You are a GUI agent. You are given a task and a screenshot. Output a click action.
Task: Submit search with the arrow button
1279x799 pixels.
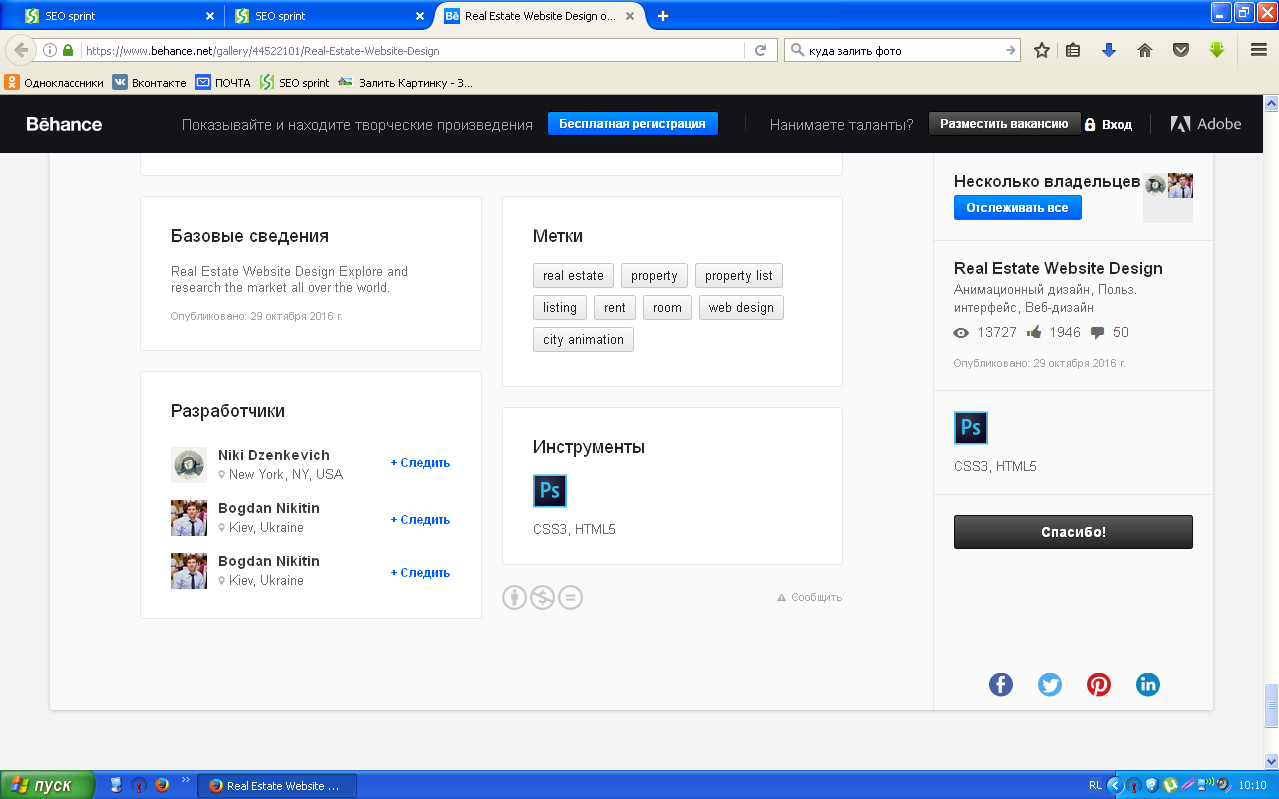click(1011, 50)
